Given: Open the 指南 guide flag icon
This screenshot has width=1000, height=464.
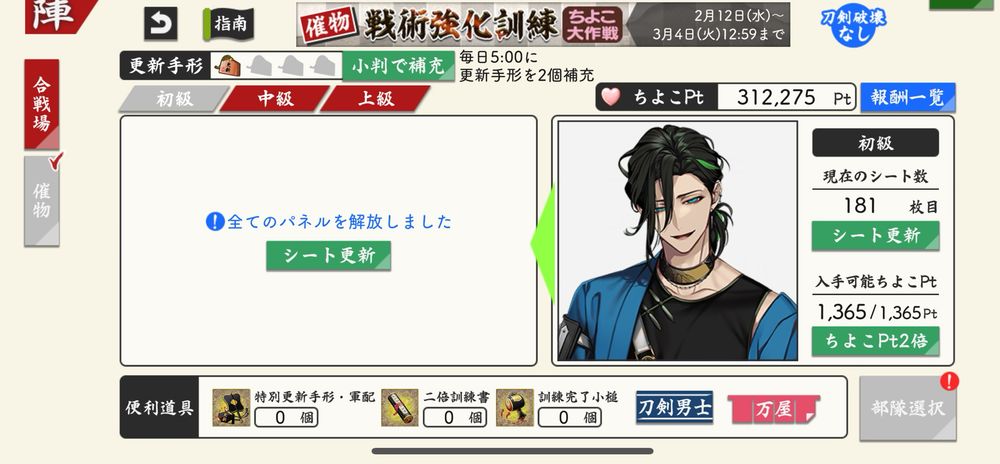Looking at the screenshot, I should [228, 24].
